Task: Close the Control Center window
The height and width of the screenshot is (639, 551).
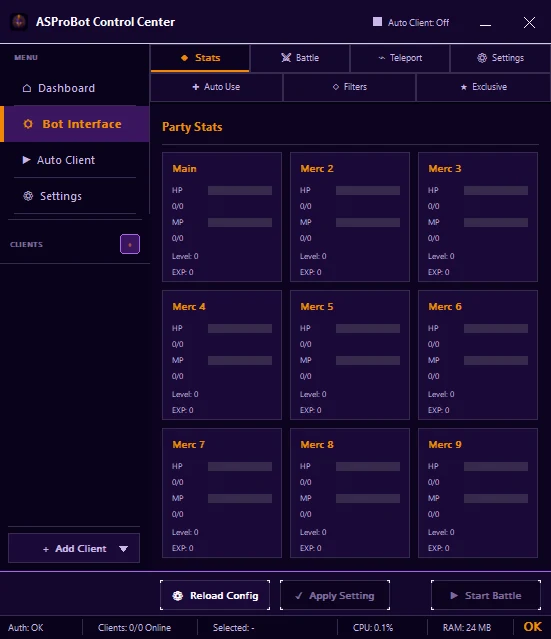Action: click(x=529, y=22)
